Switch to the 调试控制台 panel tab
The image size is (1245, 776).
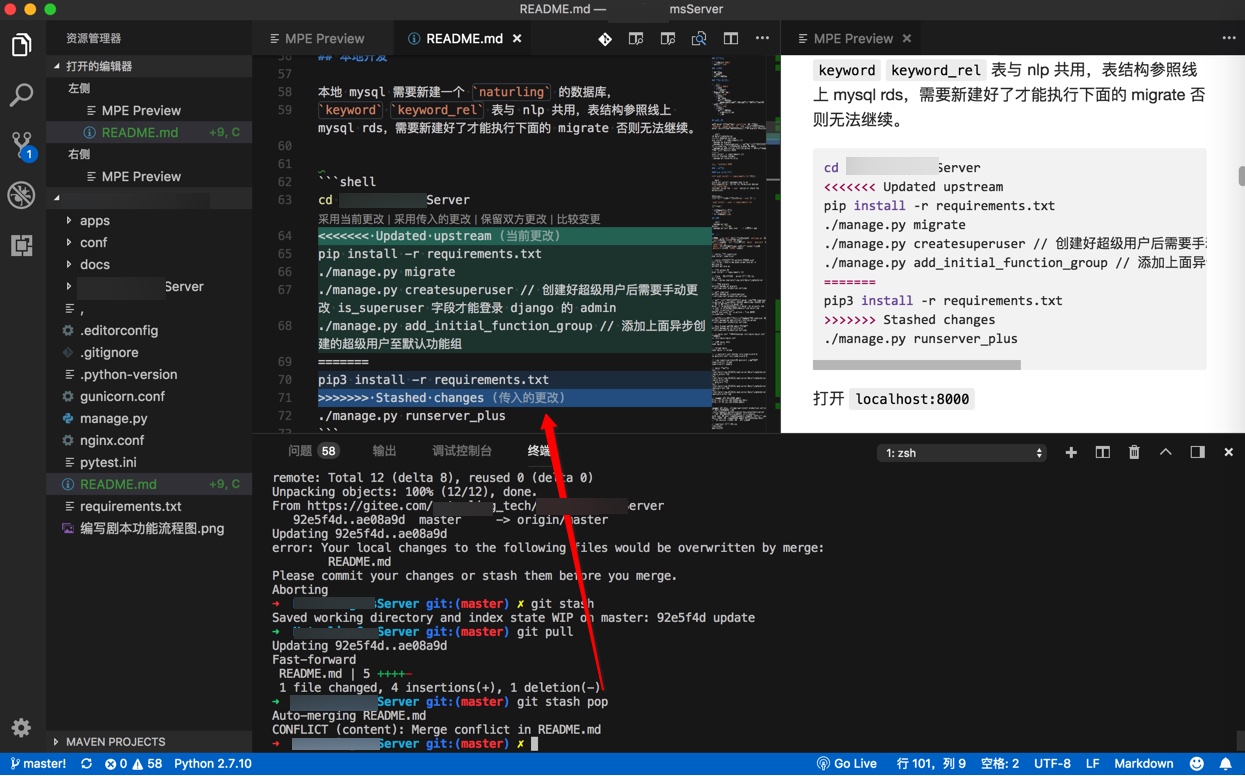pyautogui.click(x=462, y=451)
